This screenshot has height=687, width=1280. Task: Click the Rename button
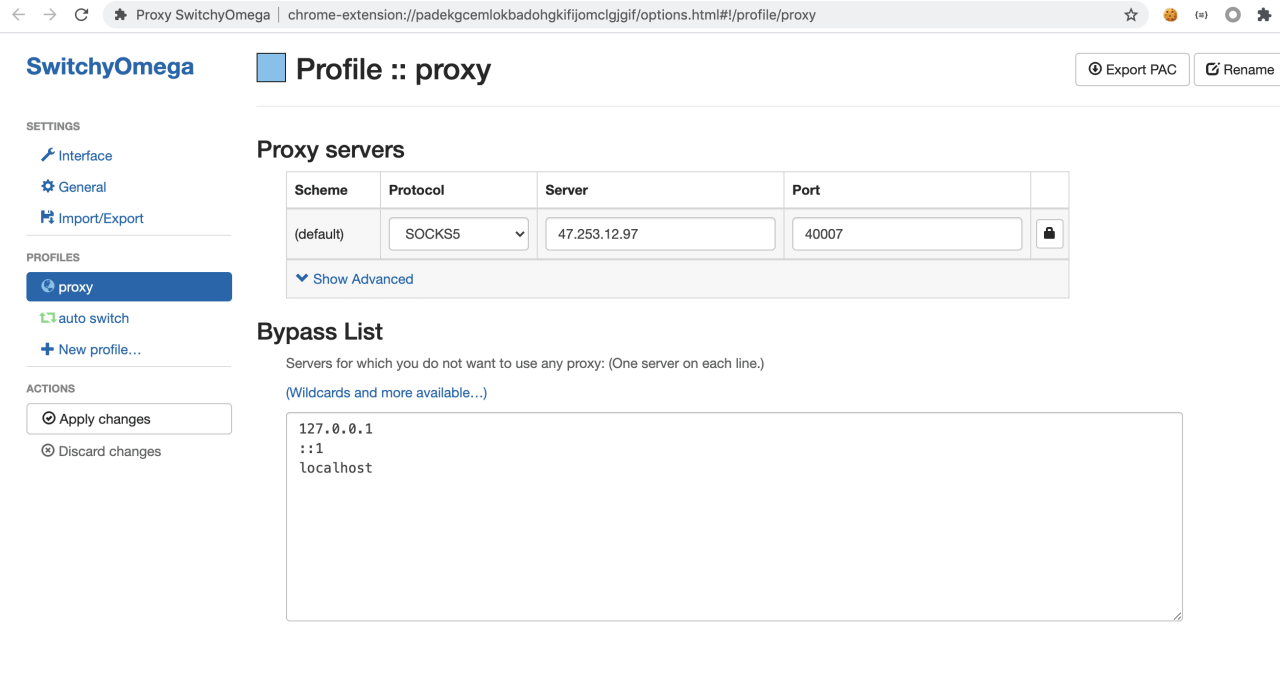click(1238, 69)
